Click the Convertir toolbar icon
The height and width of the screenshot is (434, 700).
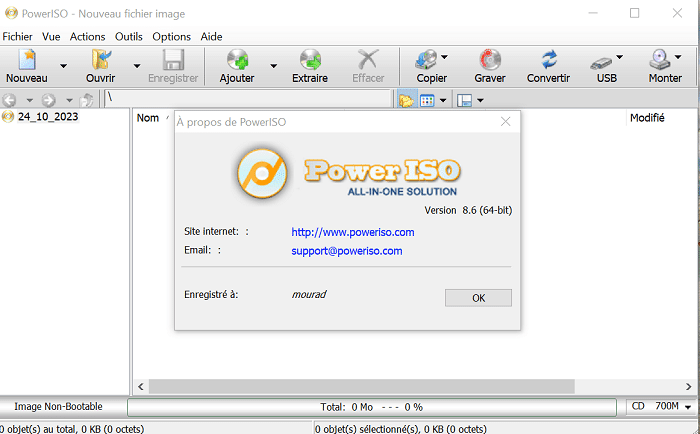(548, 60)
